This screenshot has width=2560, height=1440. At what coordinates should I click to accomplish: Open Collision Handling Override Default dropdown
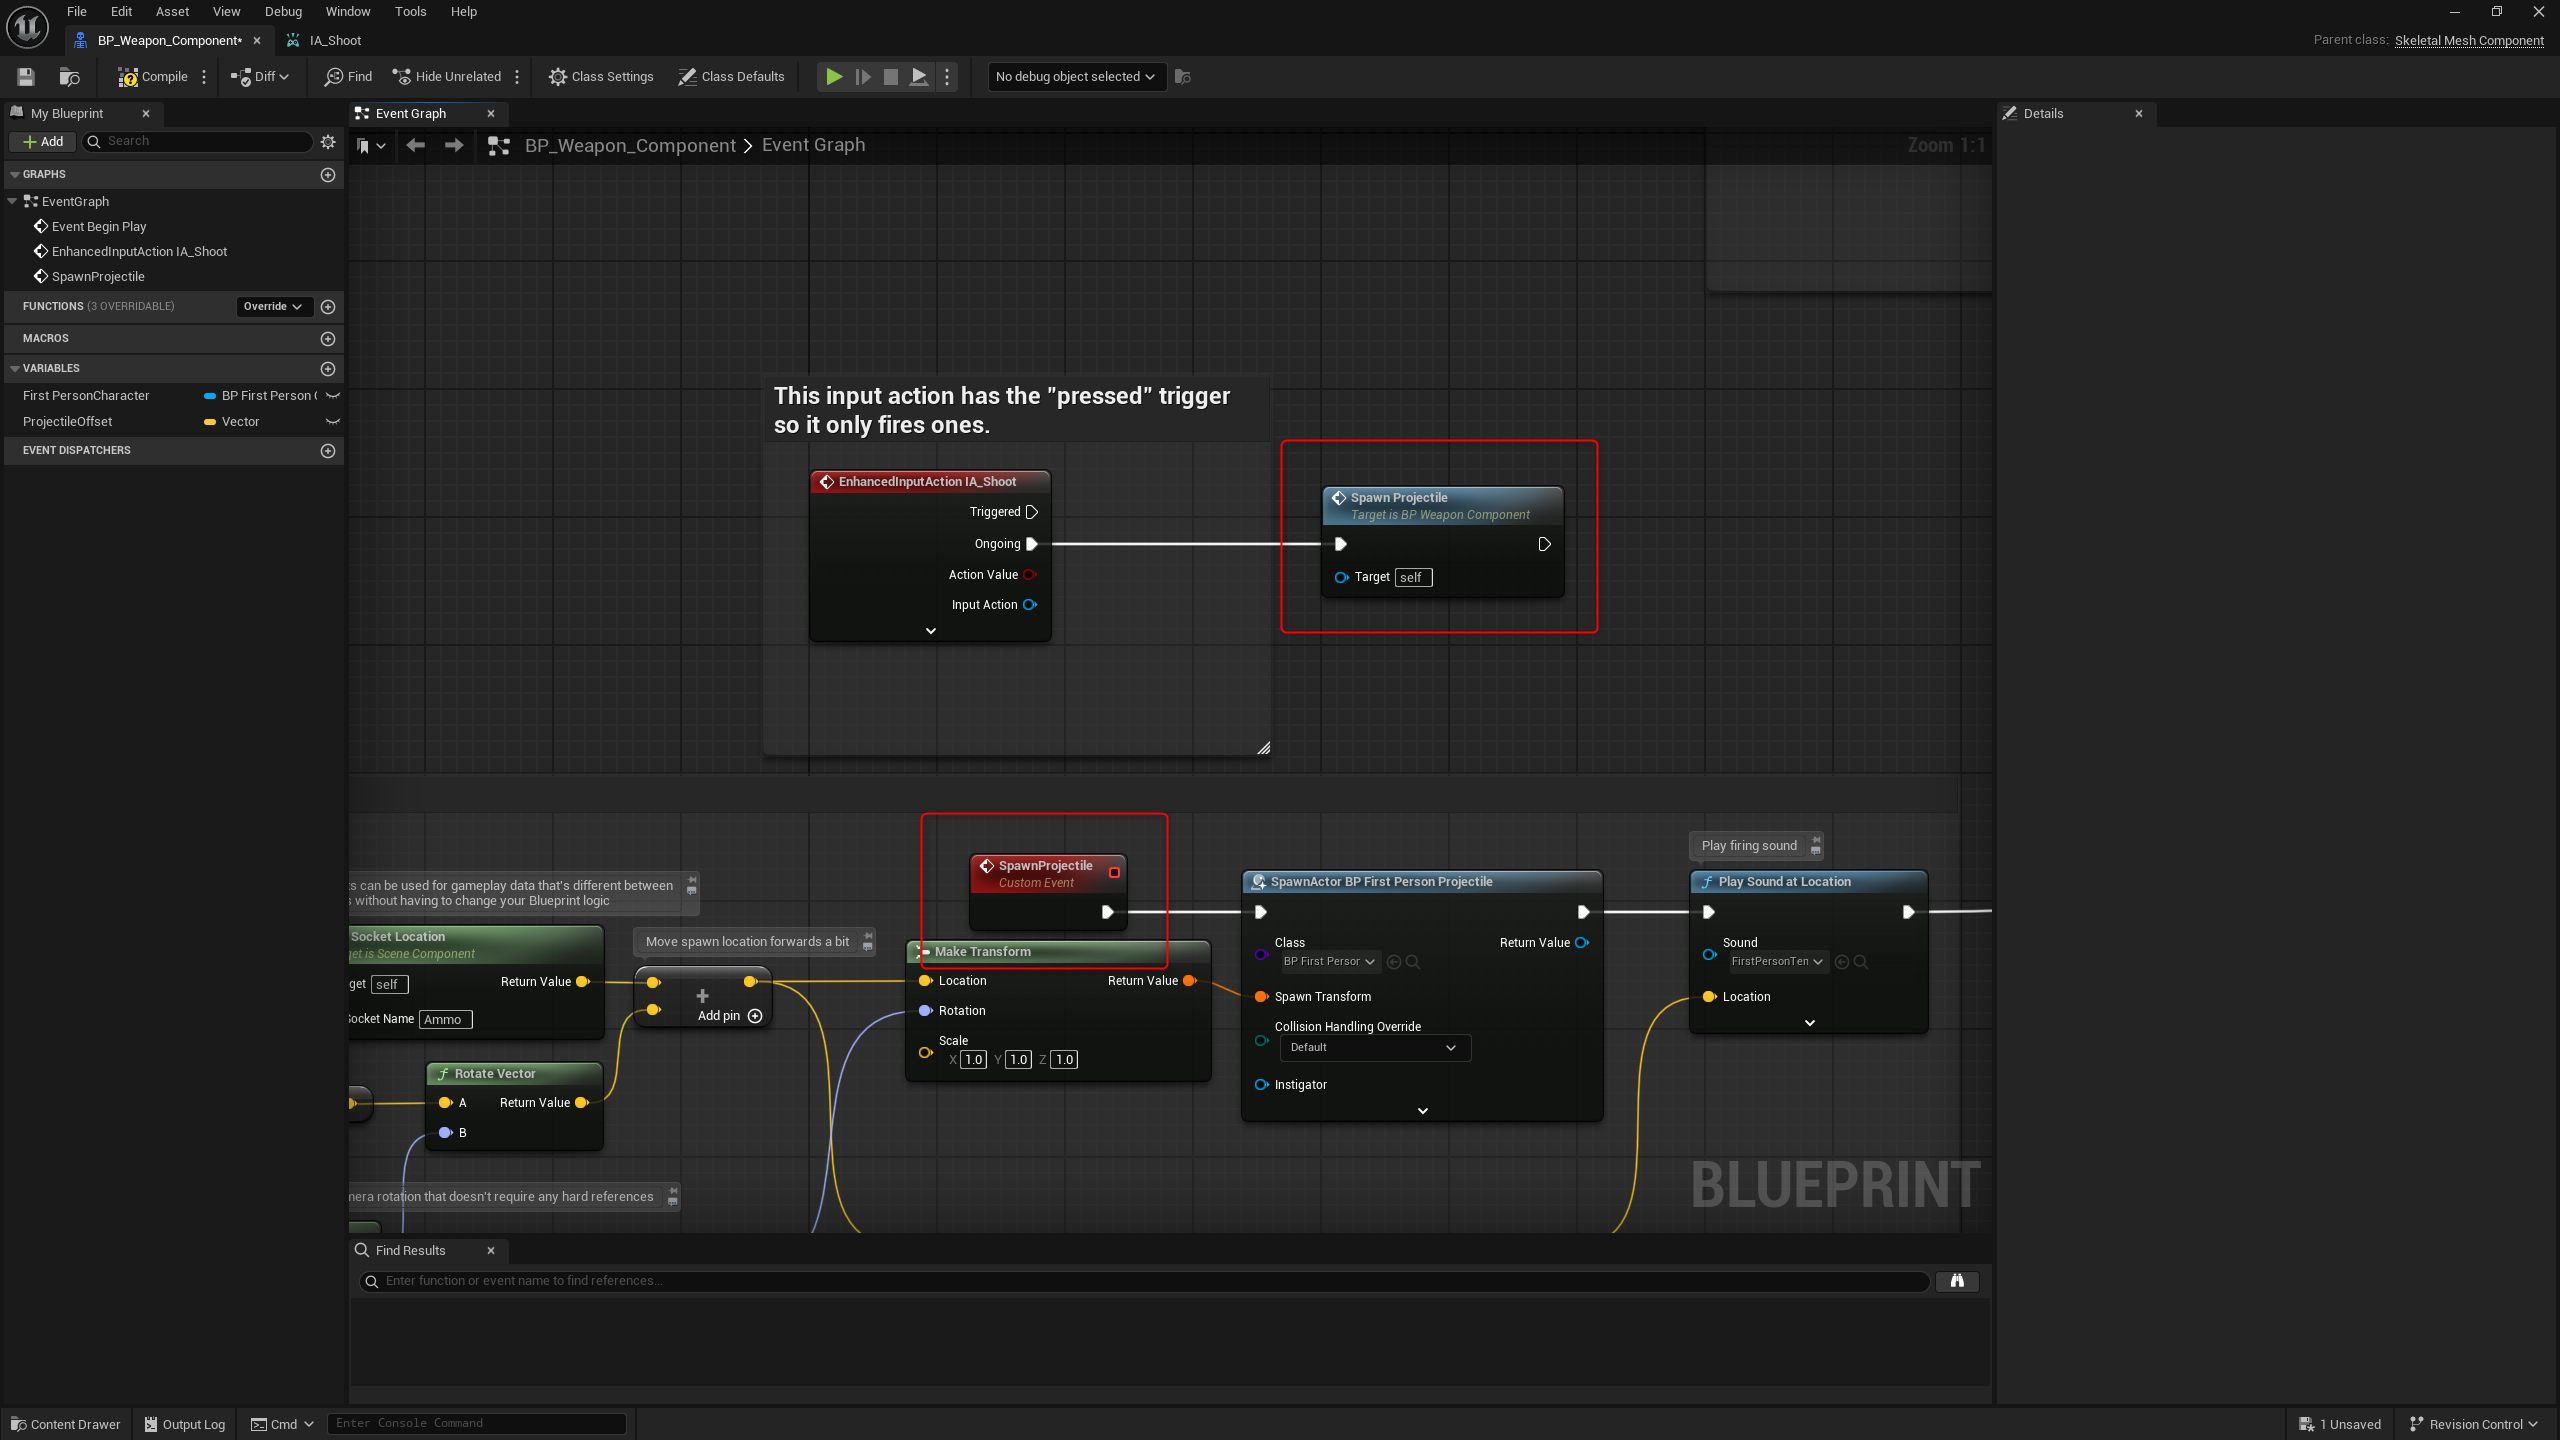coord(1374,1047)
